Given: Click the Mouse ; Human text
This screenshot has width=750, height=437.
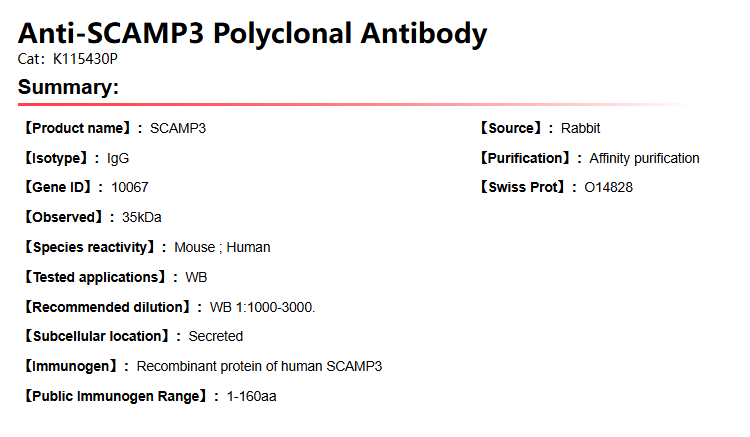Looking at the screenshot, I should click(x=222, y=247).
